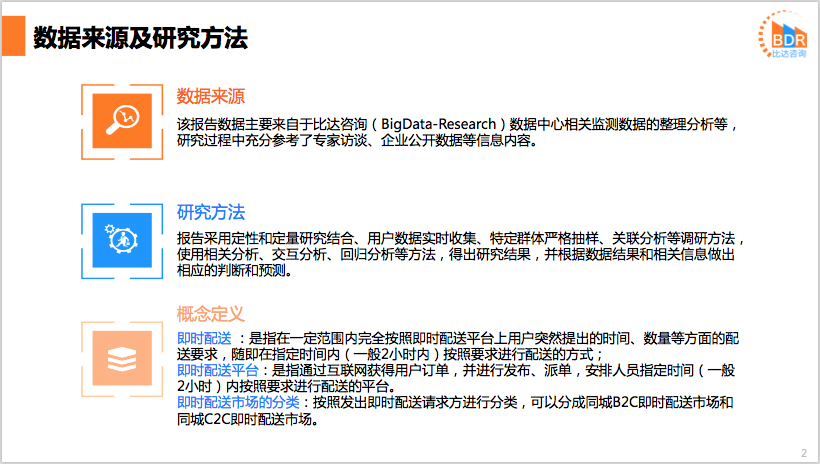Image resolution: width=820 pixels, height=464 pixels.
Task: Click the blue gear research method icon
Action: pyautogui.click(x=122, y=240)
